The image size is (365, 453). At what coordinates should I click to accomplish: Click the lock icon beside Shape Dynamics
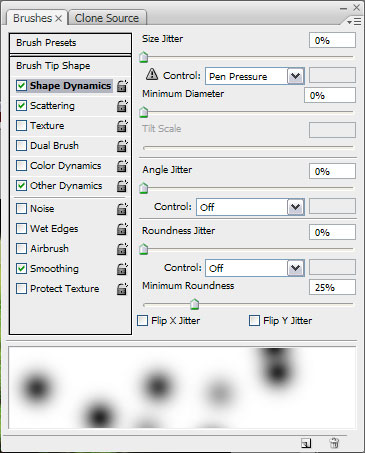click(122, 86)
